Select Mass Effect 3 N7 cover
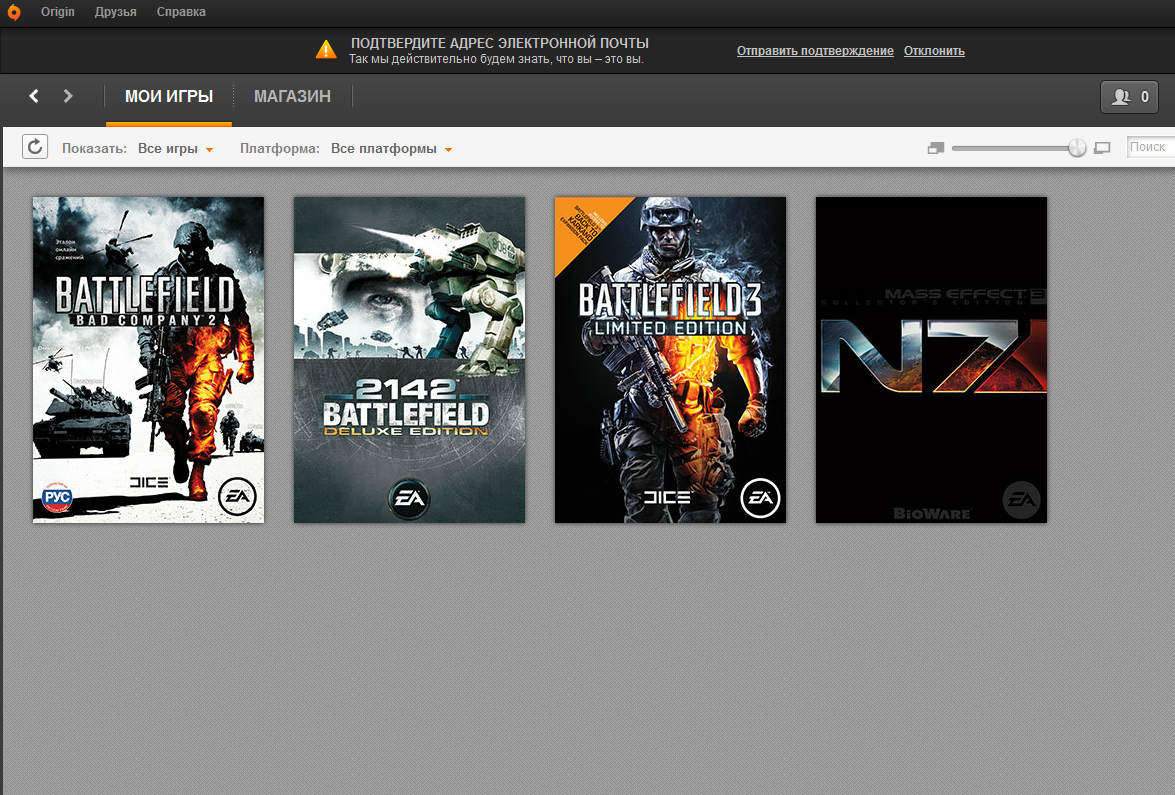 pyautogui.click(x=931, y=360)
